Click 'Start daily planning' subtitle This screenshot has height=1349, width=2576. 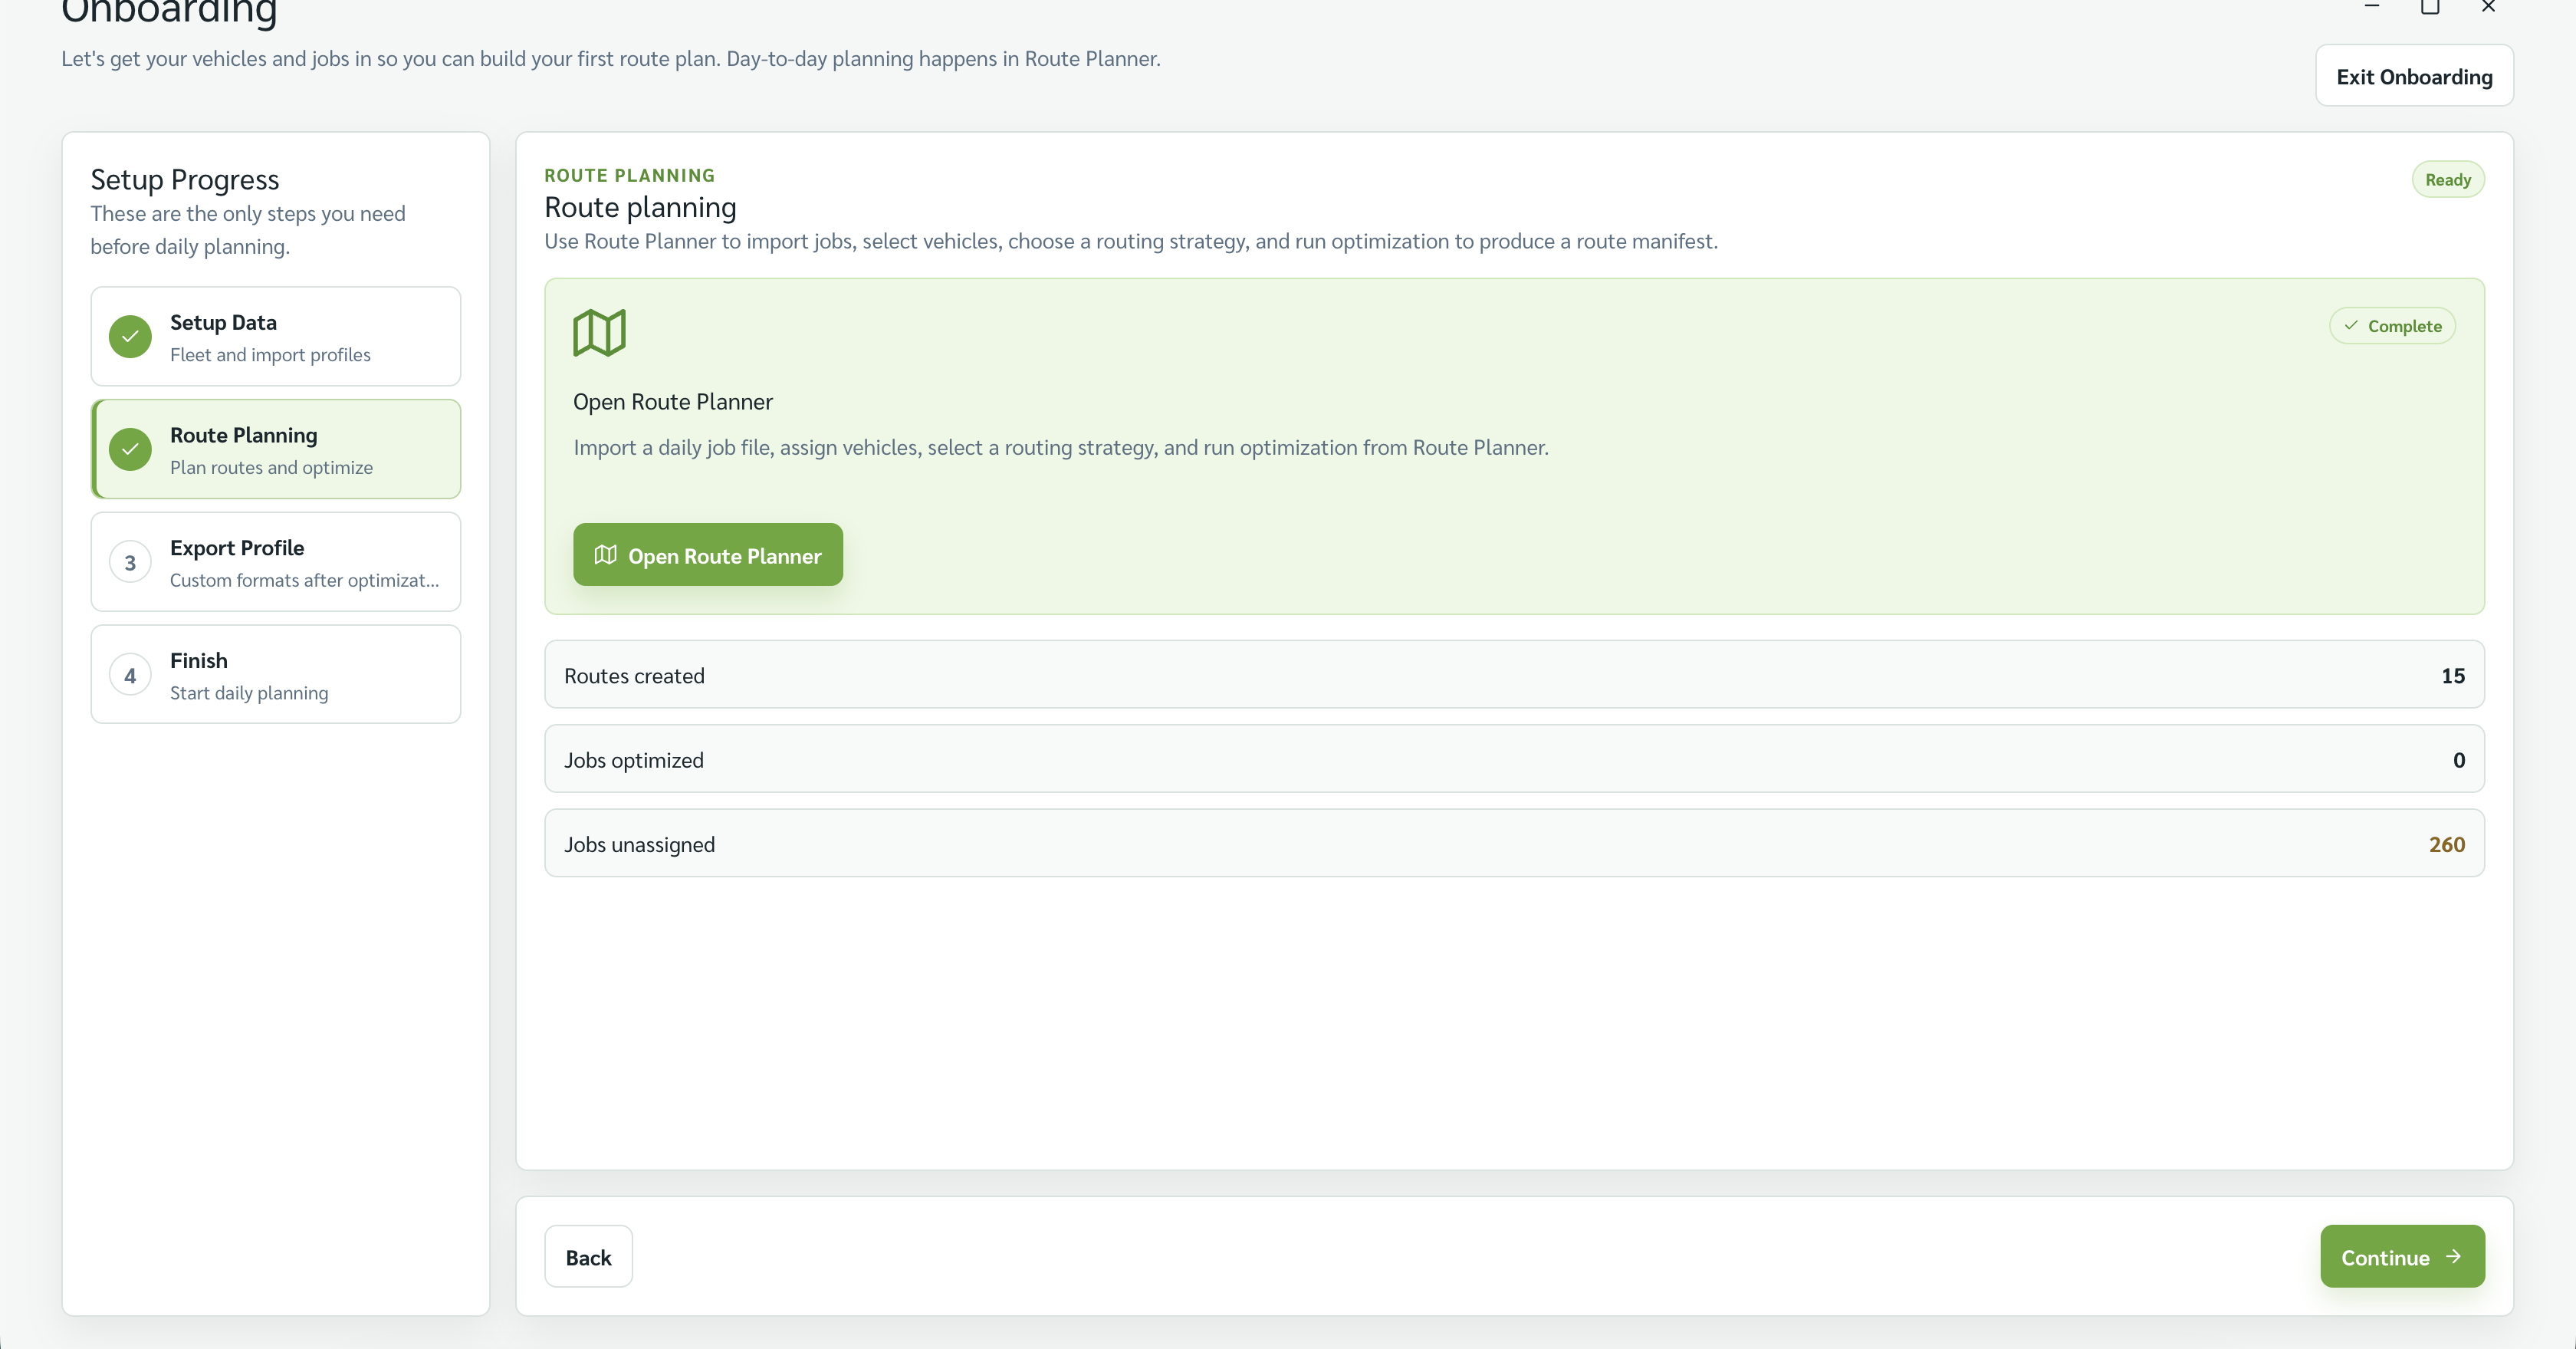249,693
